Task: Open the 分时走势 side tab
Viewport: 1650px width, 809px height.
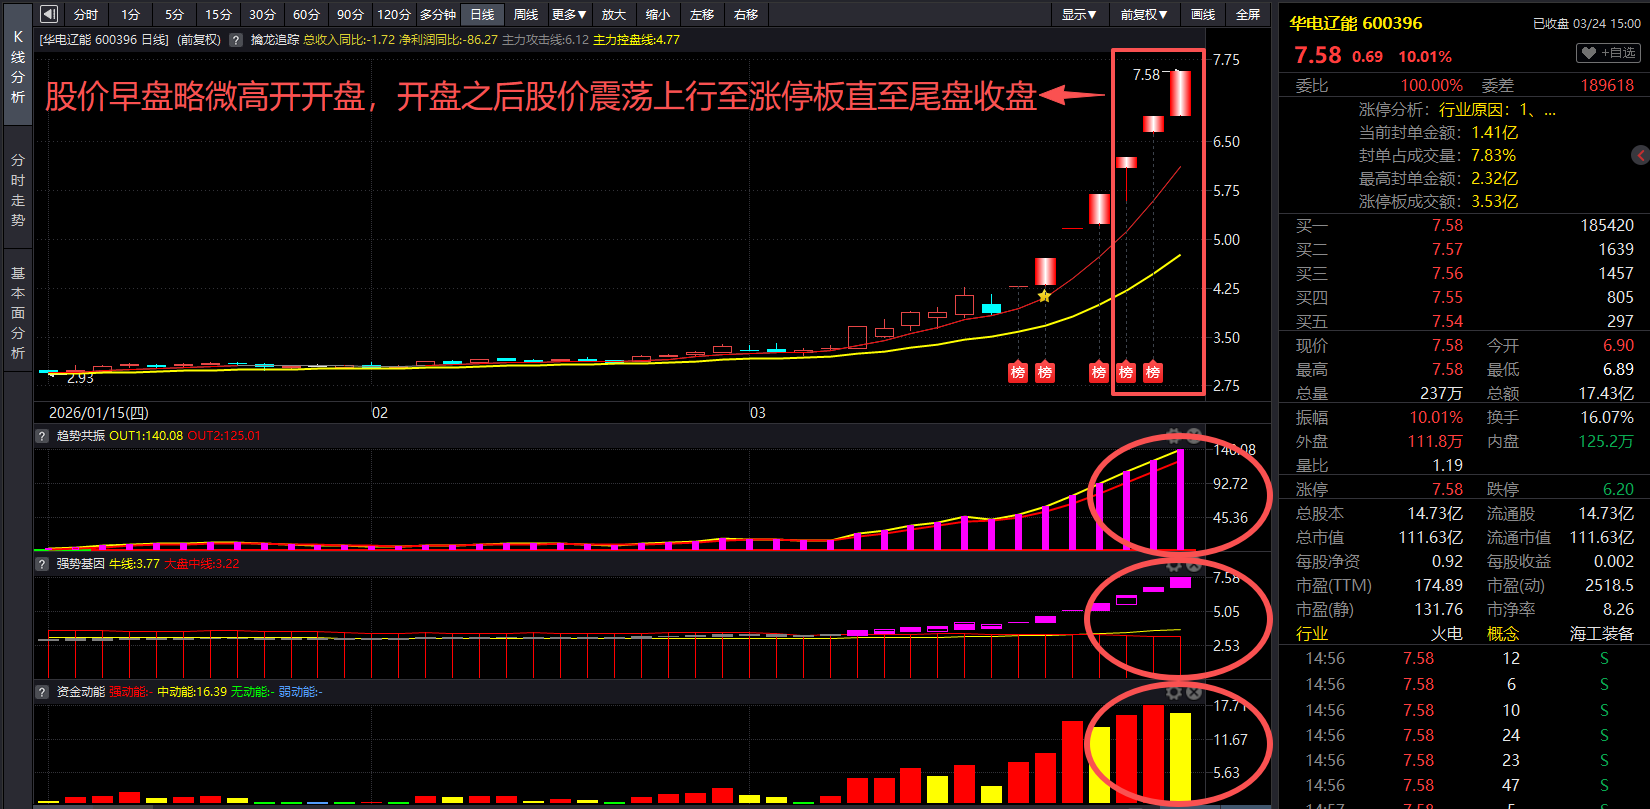Action: click(18, 190)
